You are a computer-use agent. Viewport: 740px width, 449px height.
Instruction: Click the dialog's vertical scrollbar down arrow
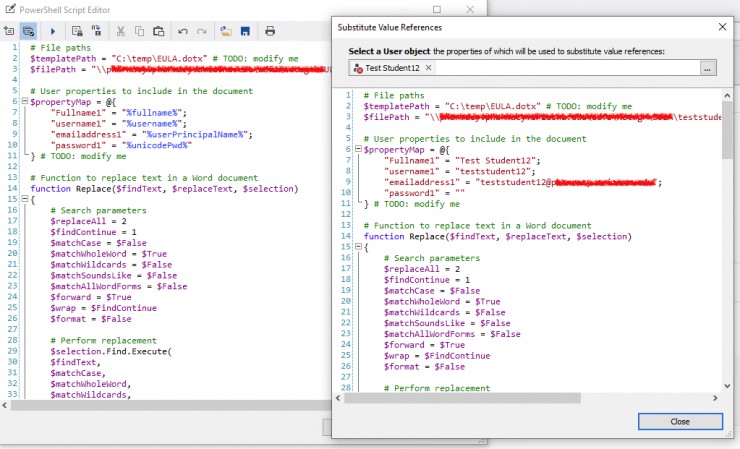pos(727,386)
